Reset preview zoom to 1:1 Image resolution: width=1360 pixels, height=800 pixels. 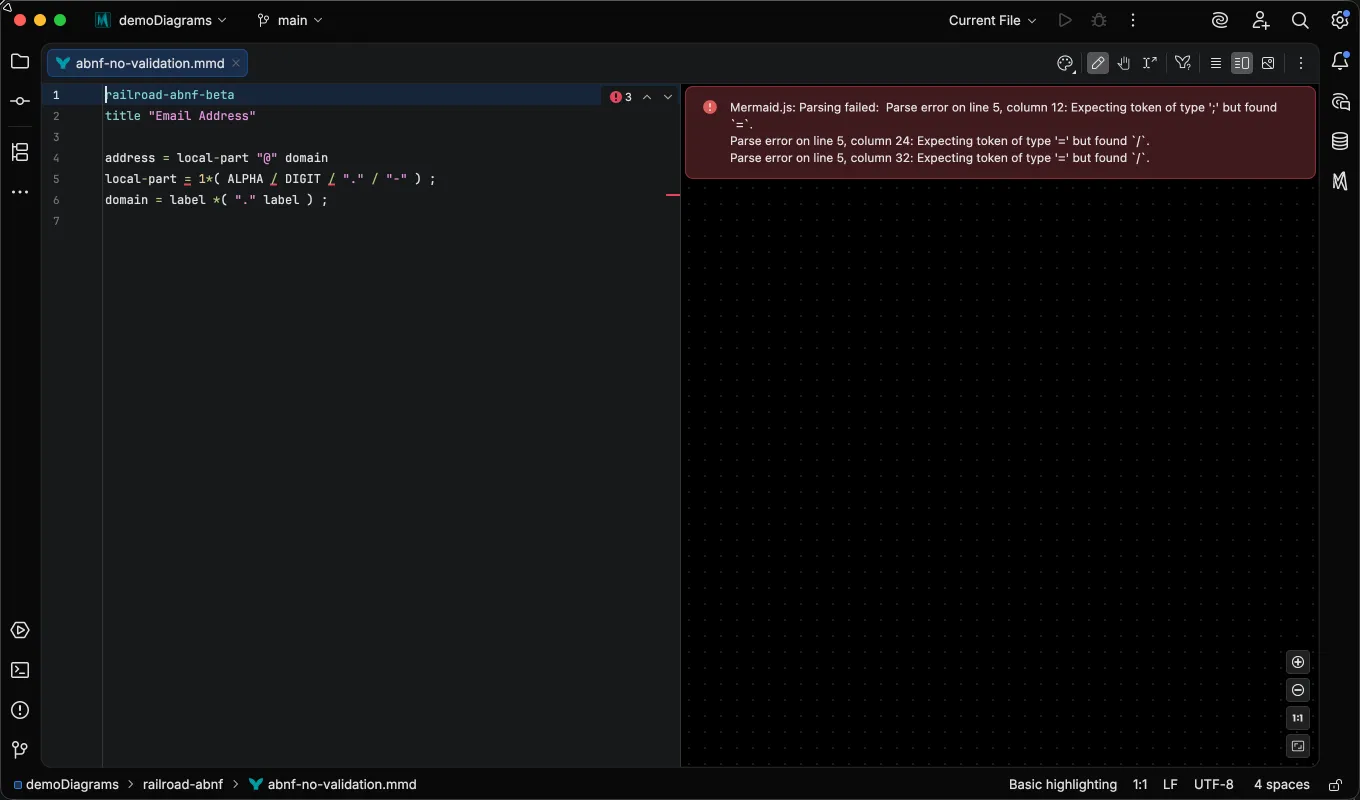[1298, 718]
